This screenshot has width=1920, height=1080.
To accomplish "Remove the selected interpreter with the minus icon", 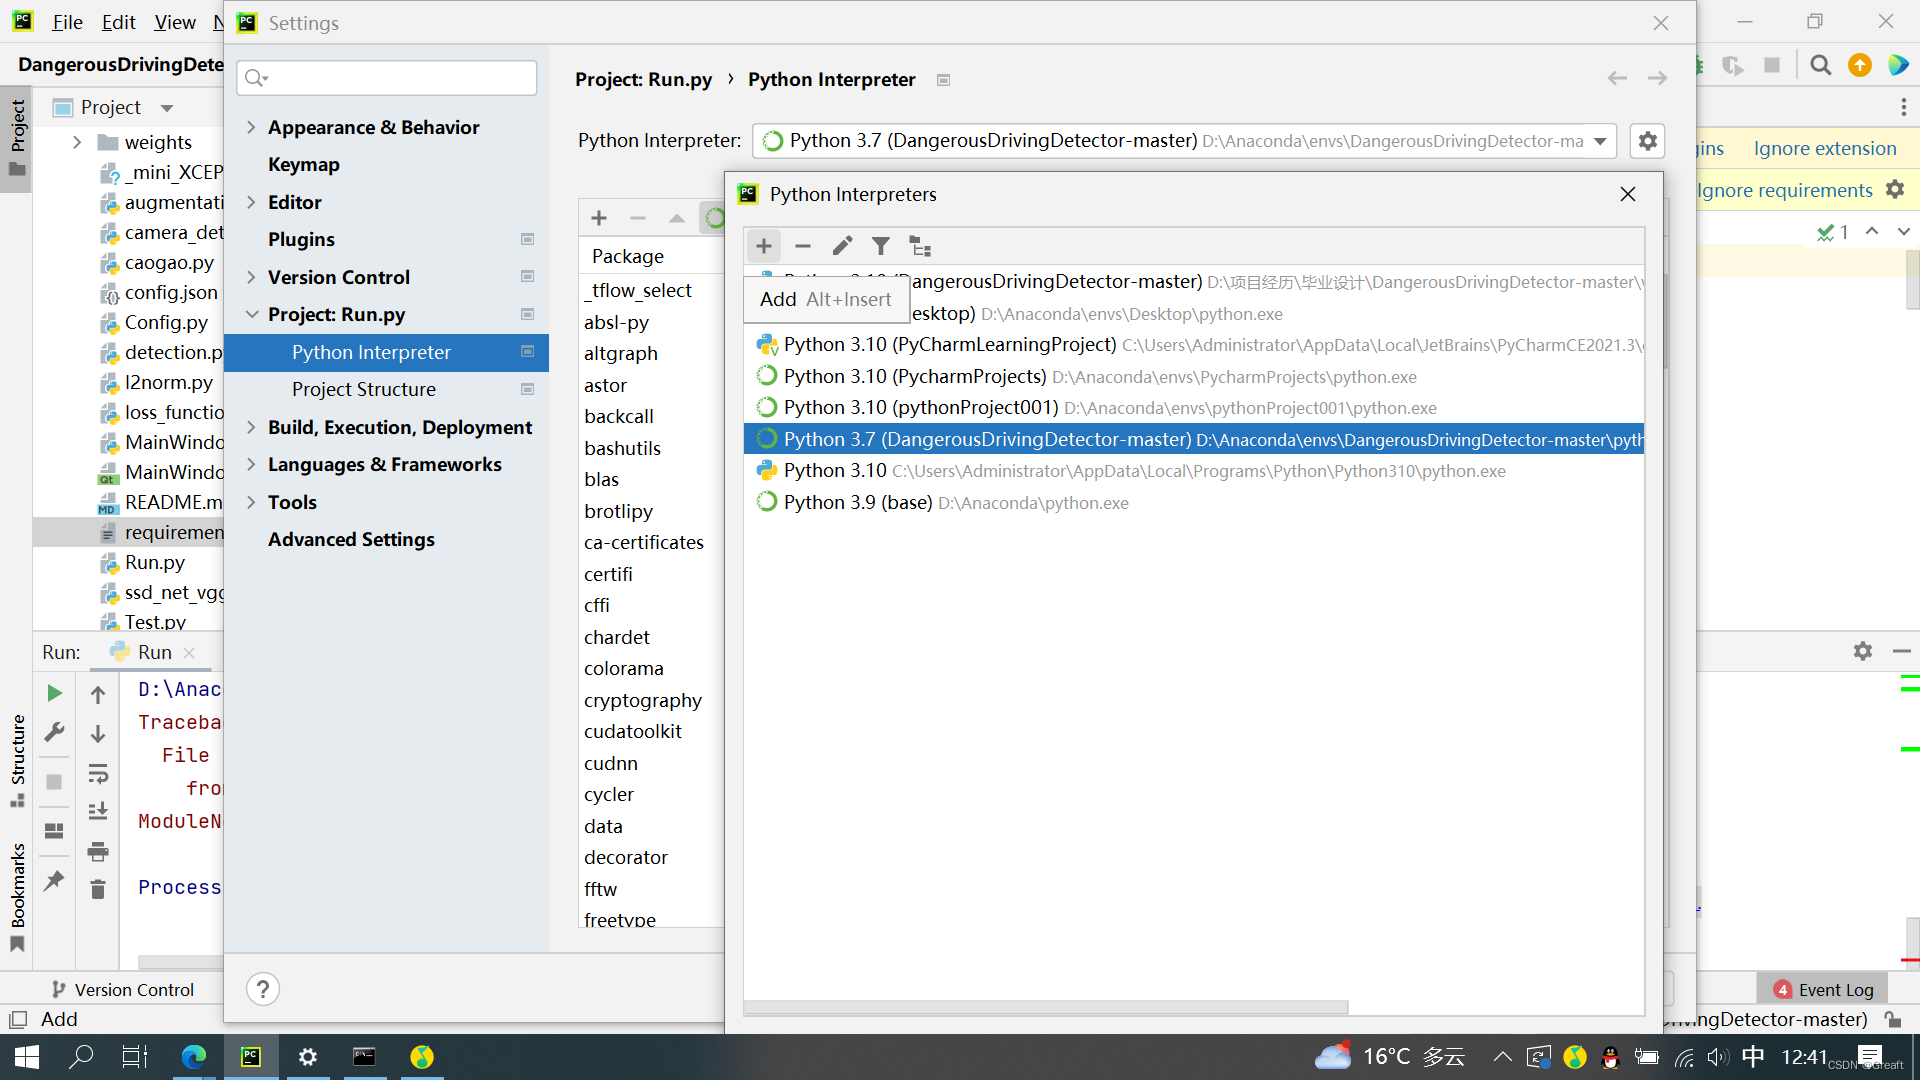I will click(x=802, y=246).
